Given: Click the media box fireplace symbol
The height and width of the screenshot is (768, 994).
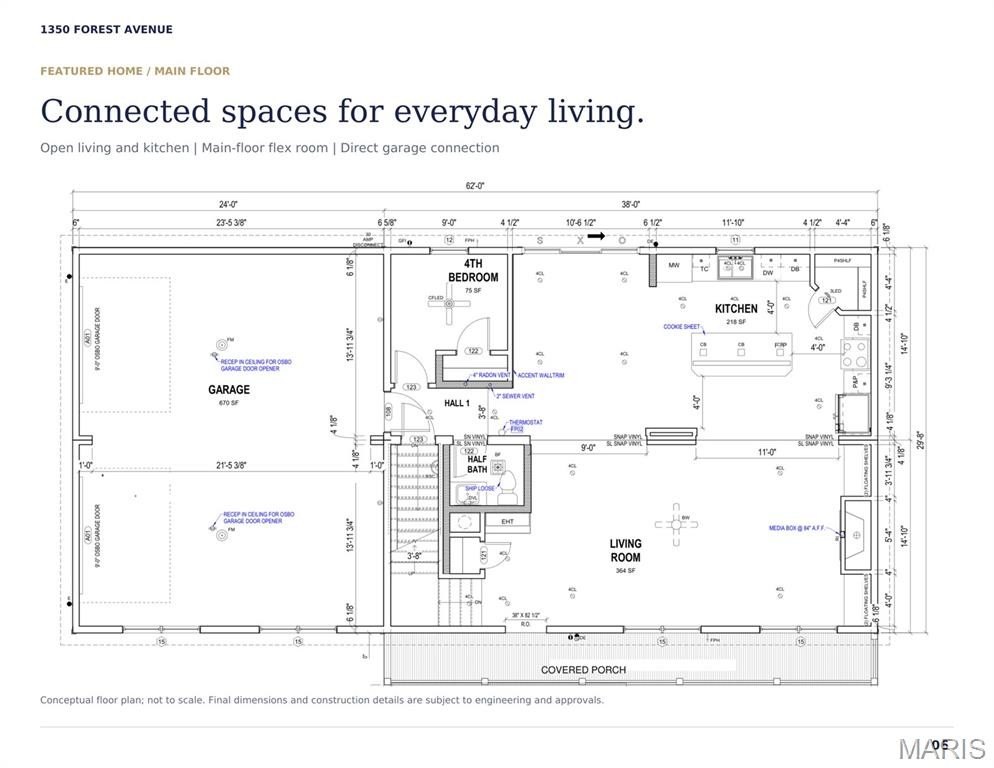Looking at the screenshot, I should (857, 535).
